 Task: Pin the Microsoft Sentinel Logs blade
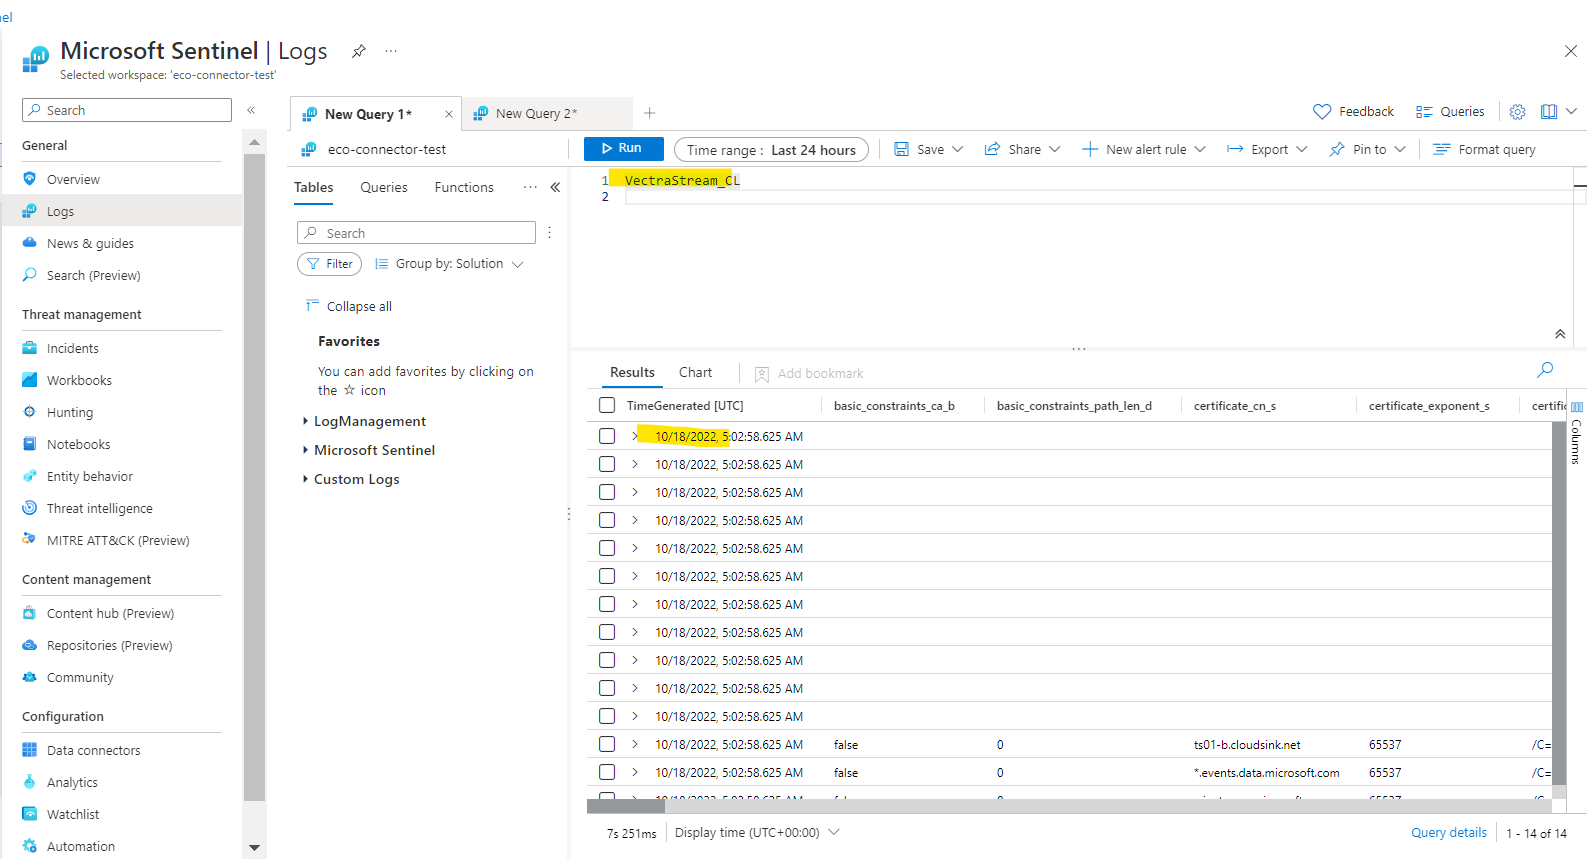pyautogui.click(x=359, y=51)
